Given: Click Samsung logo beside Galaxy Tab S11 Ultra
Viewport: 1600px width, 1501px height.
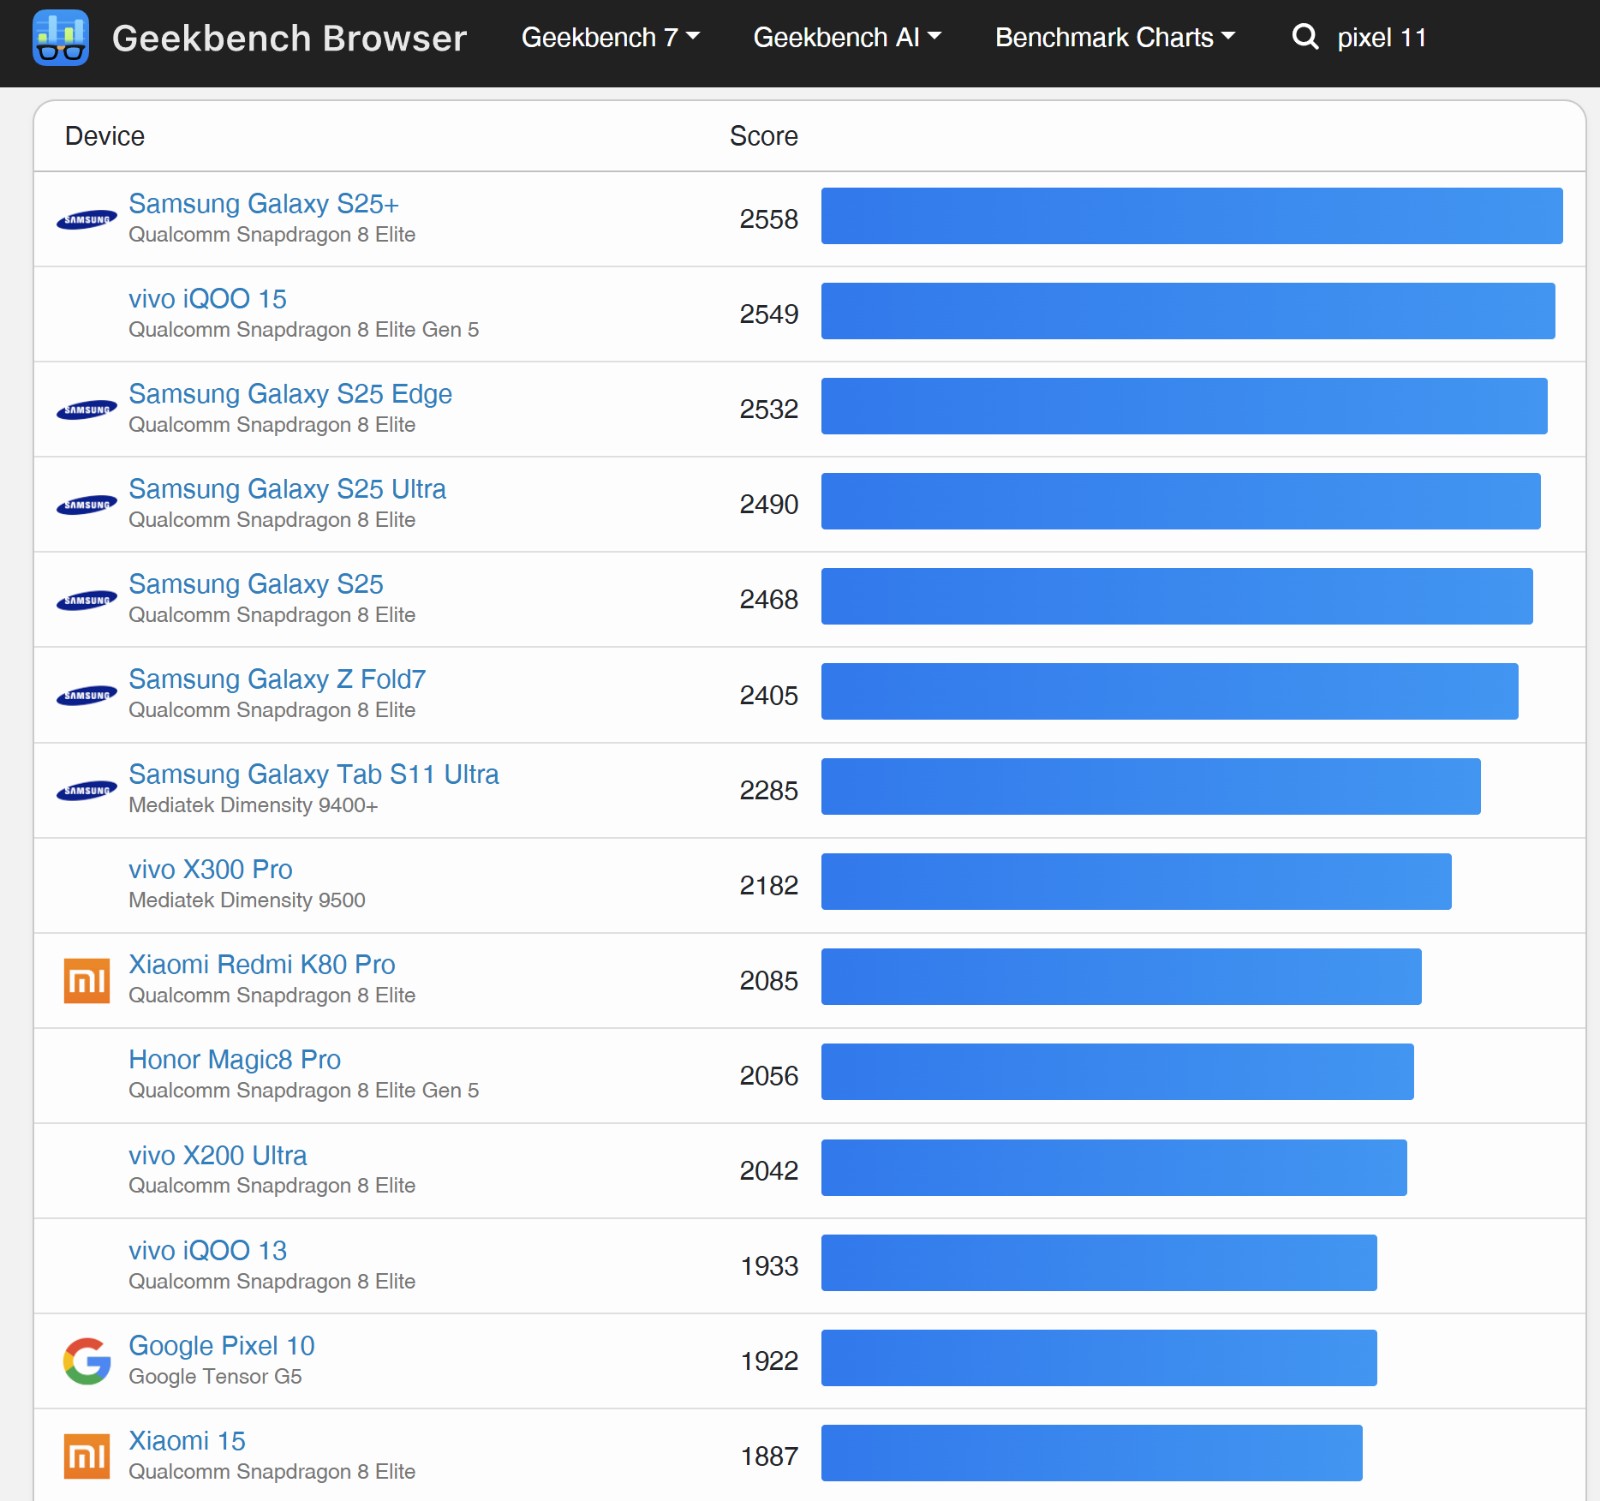Looking at the screenshot, I should (x=87, y=790).
